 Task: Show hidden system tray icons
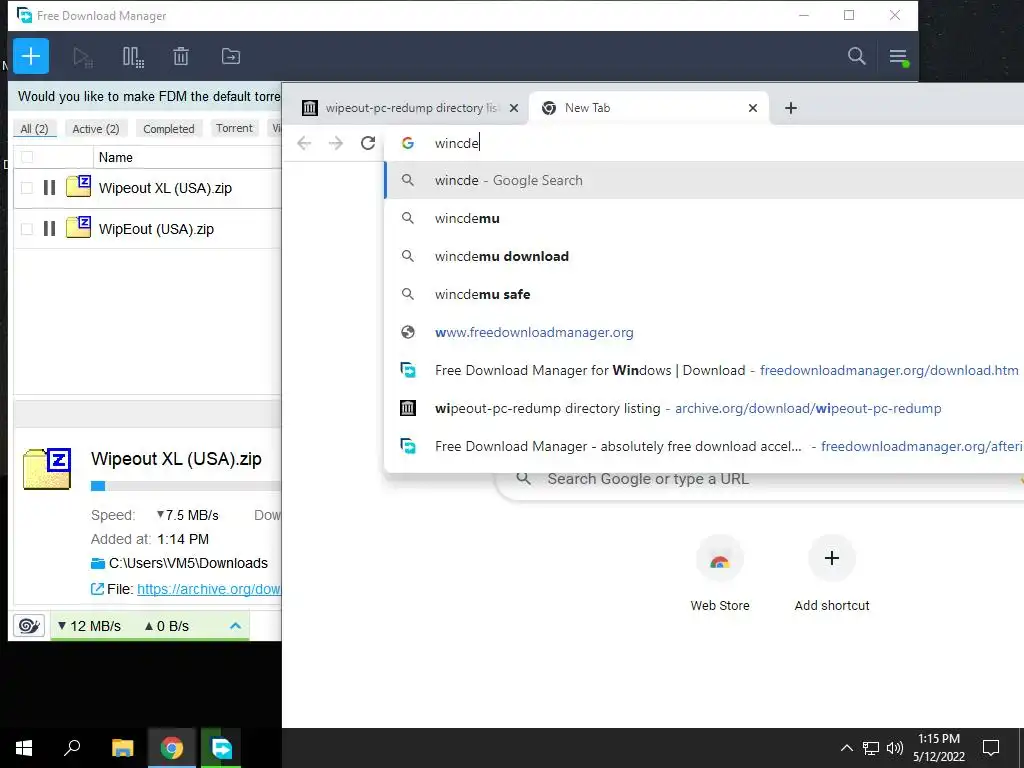[x=846, y=748]
